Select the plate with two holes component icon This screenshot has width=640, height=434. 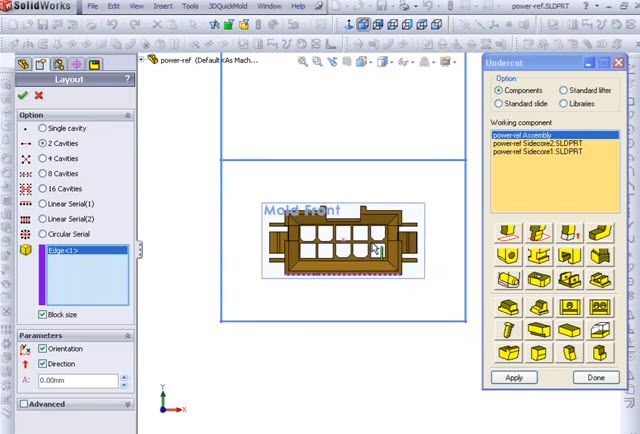tap(600, 307)
